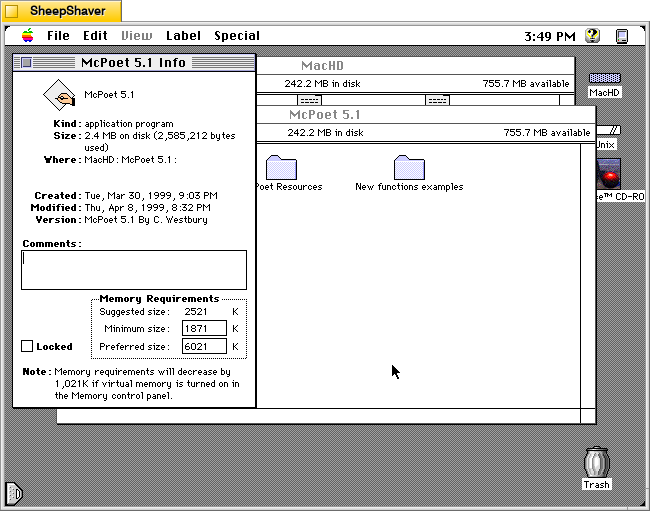This screenshot has width=650, height=511.
Task: Click the size box of McPoet 5.1 window
Action: click(x=588, y=416)
